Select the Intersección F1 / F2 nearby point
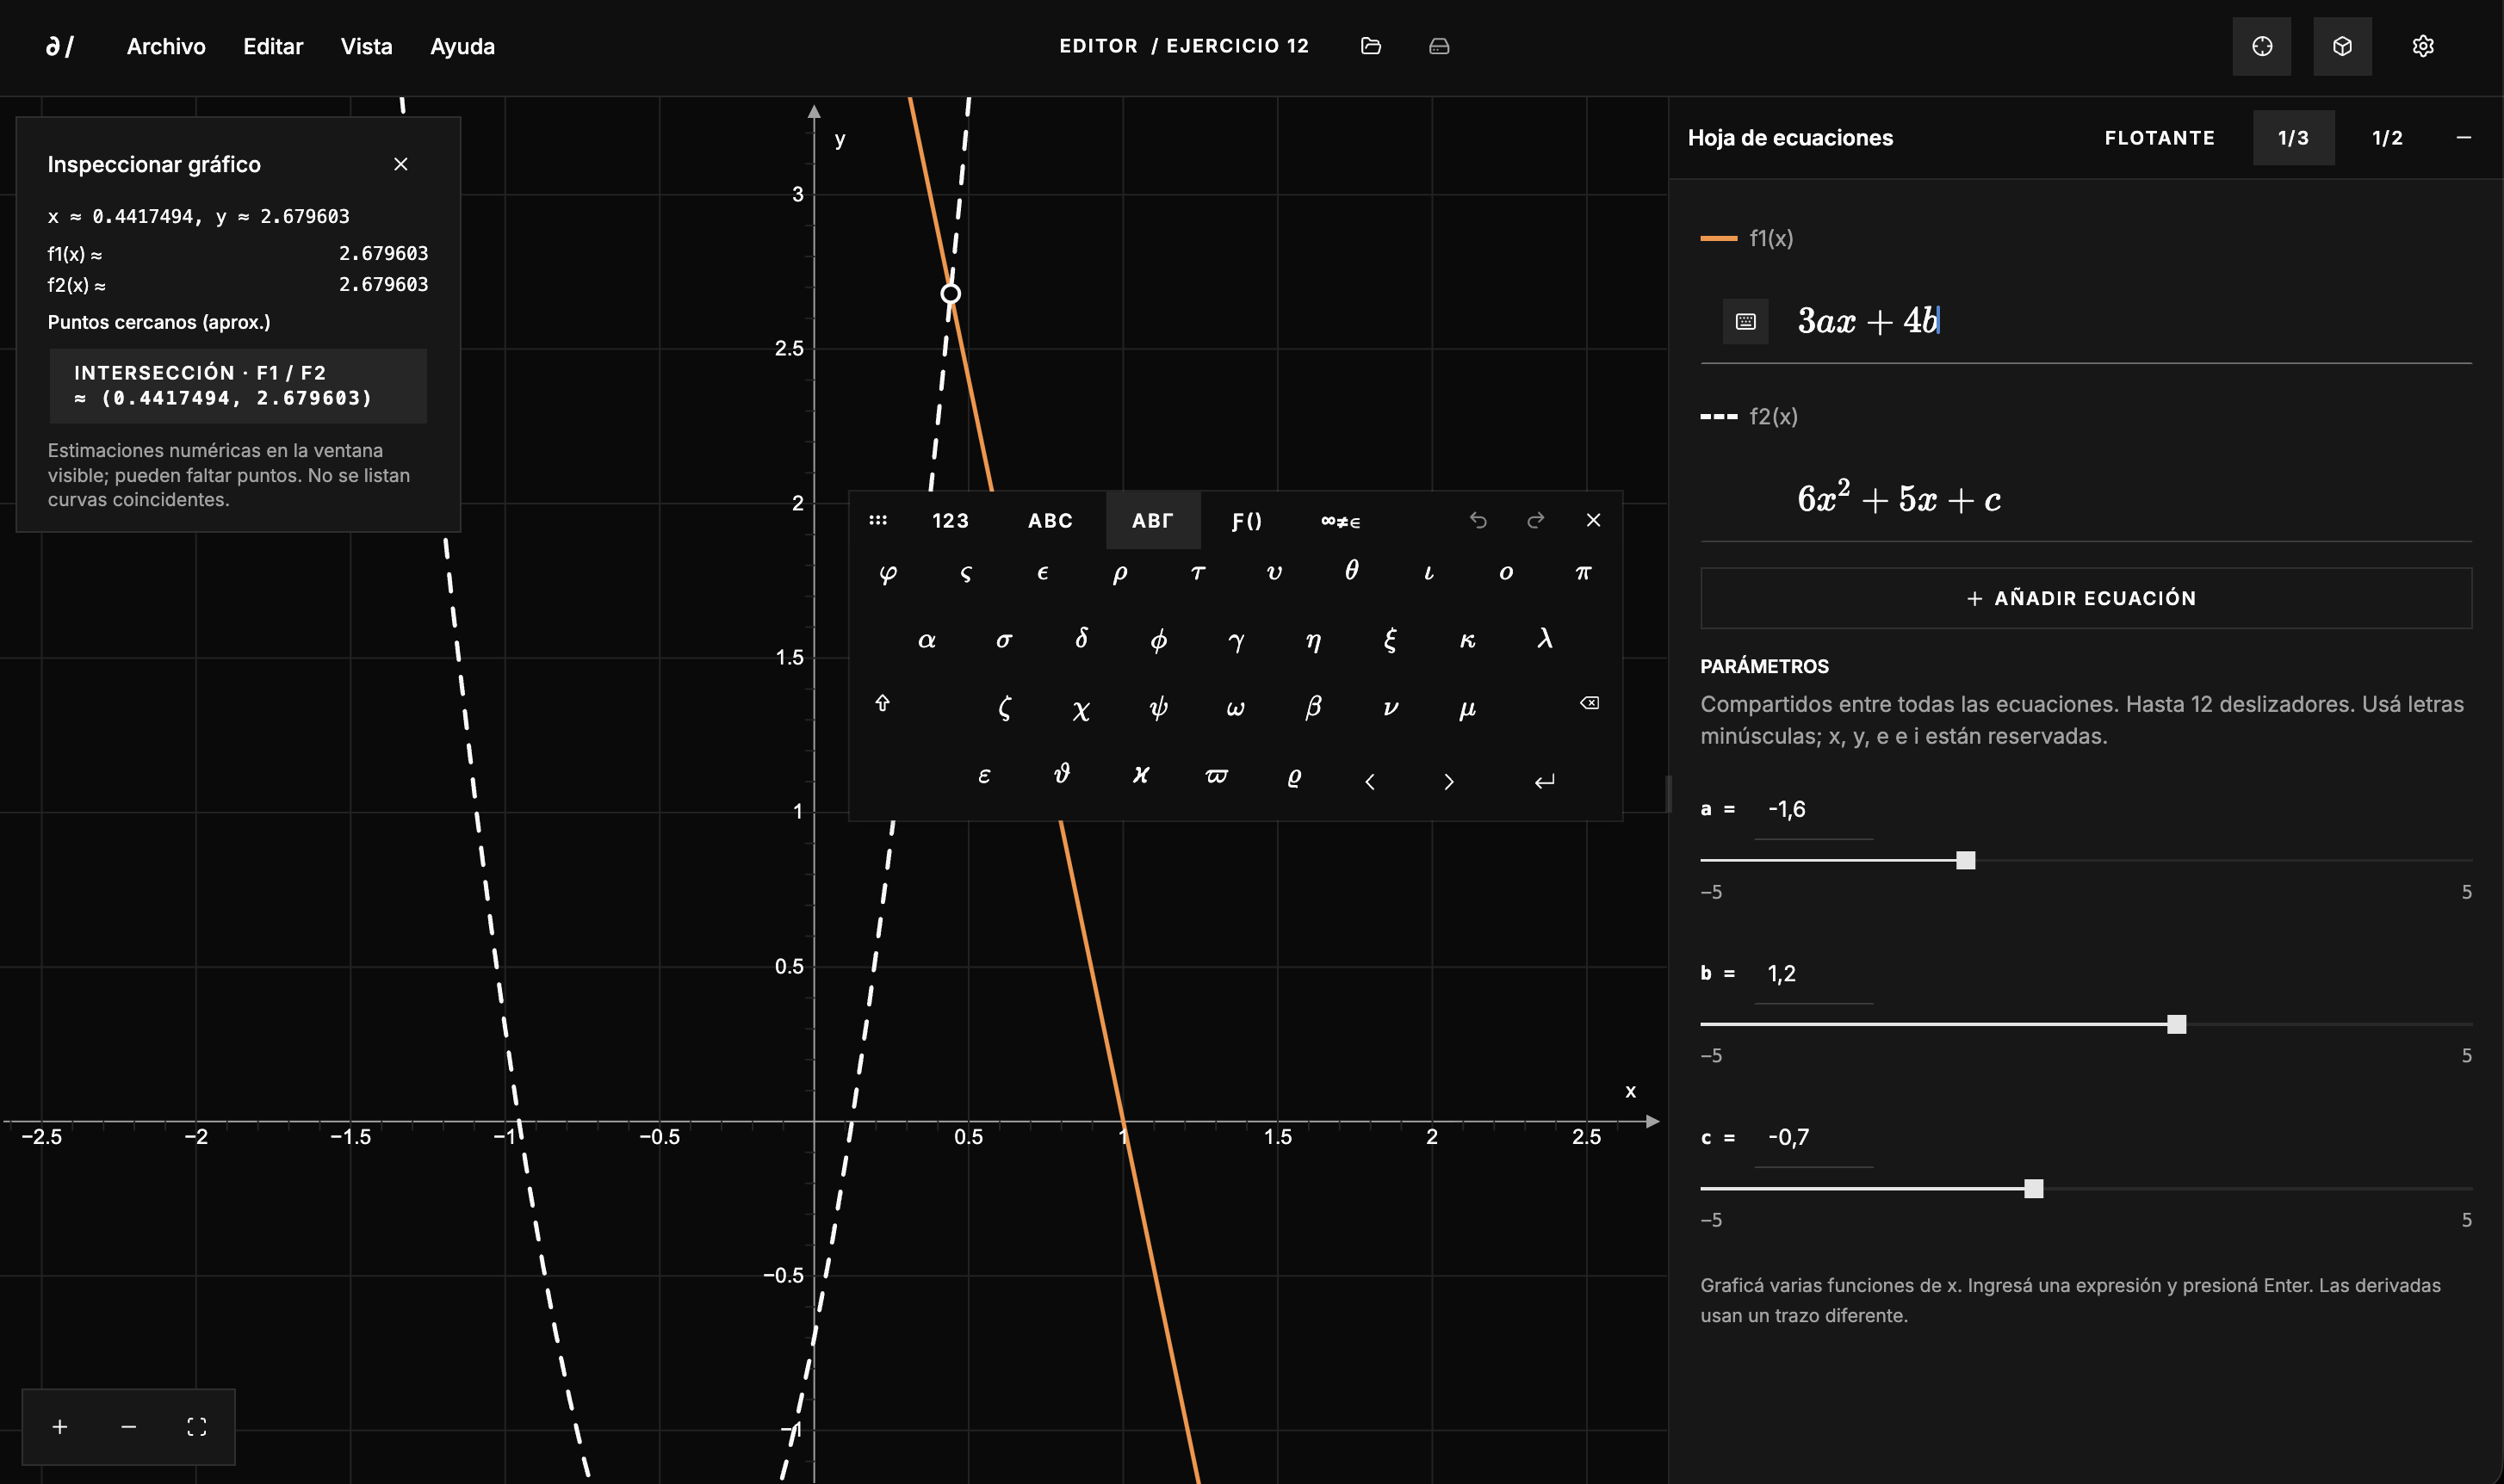 click(238, 385)
